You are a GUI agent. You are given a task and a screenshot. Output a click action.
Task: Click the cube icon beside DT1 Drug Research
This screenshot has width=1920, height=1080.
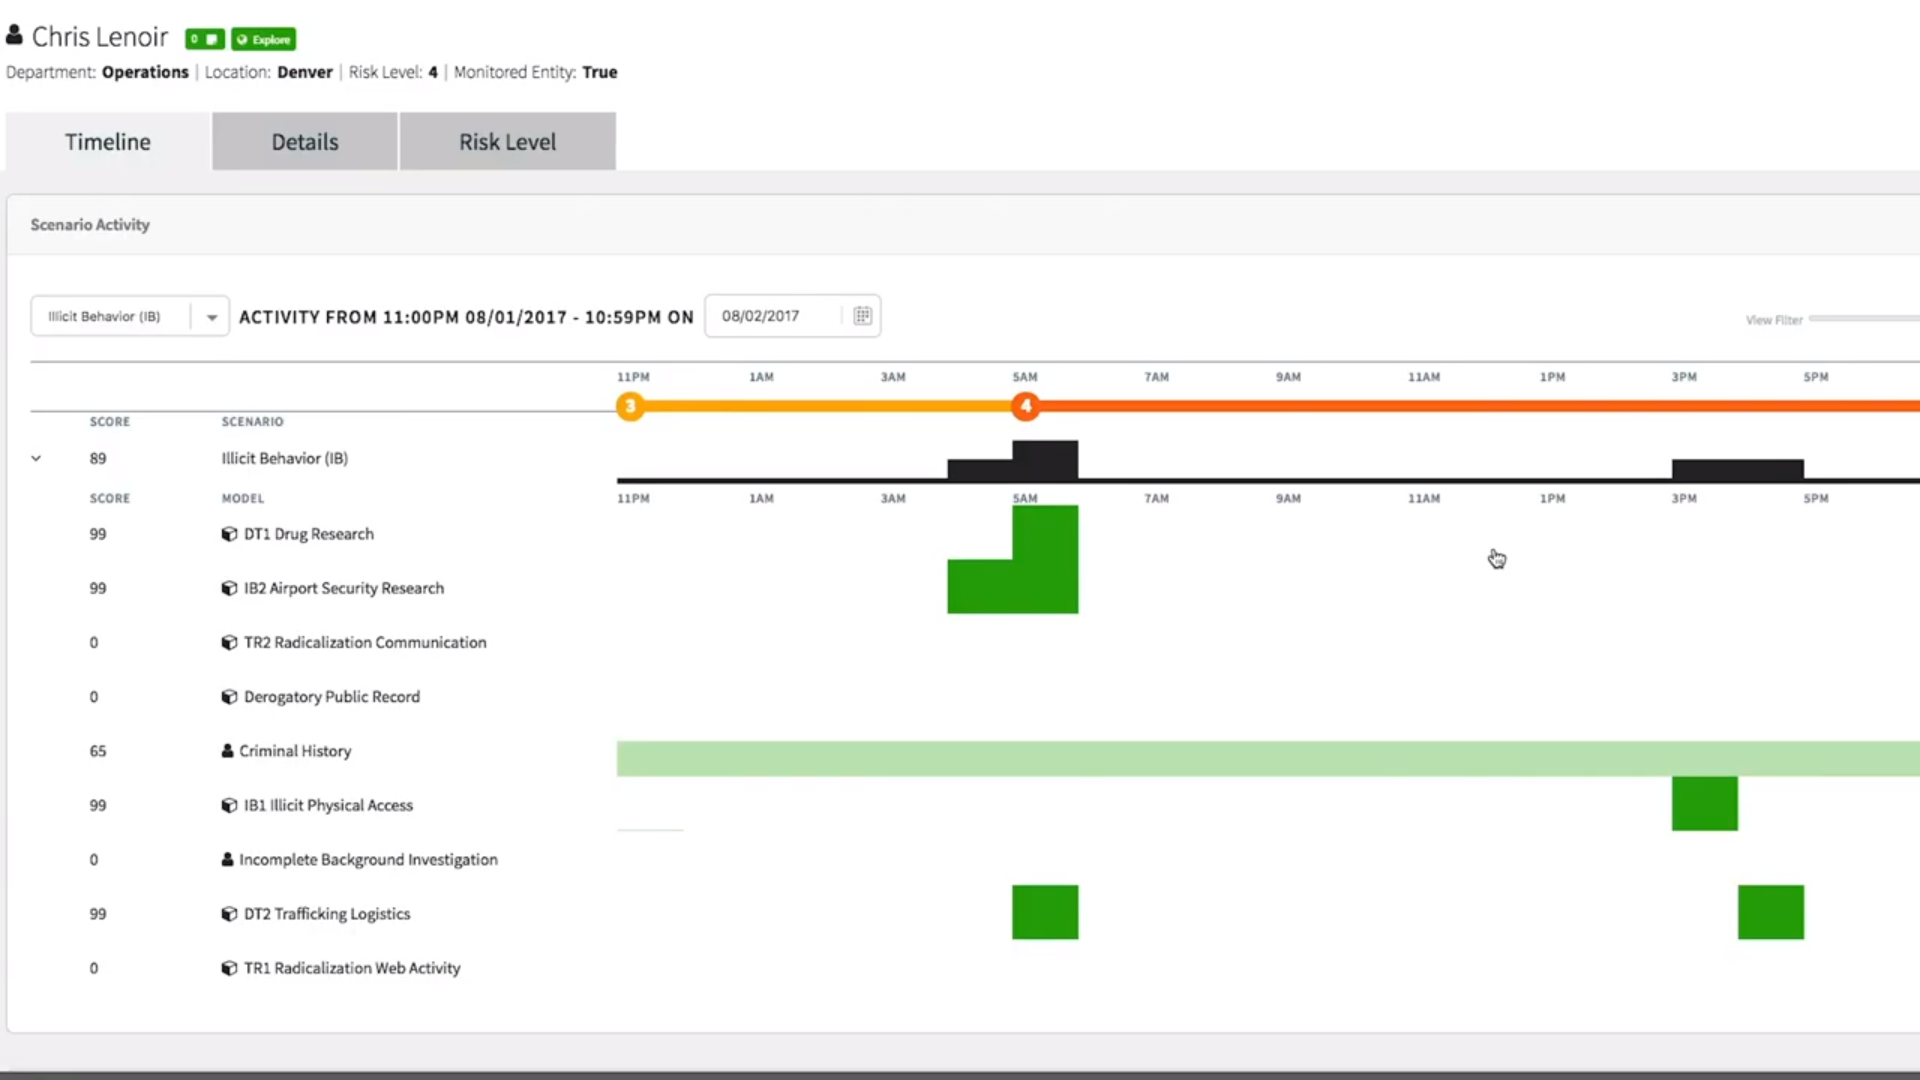[x=227, y=534]
